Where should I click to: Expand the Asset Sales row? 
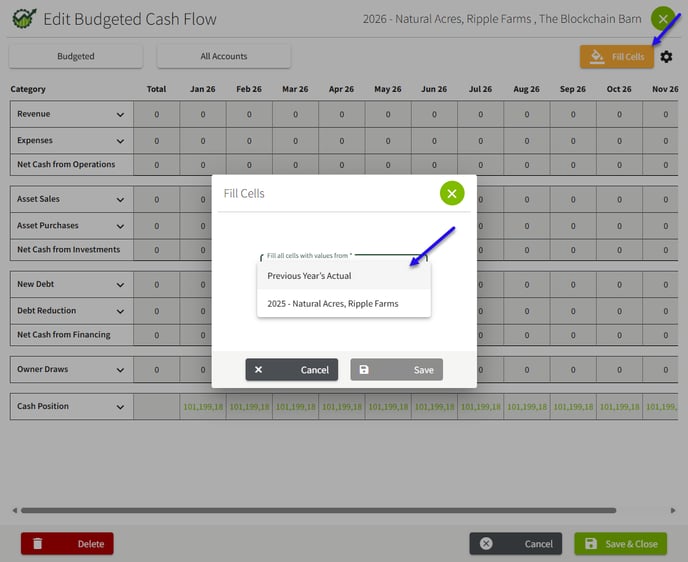pyautogui.click(x=121, y=200)
